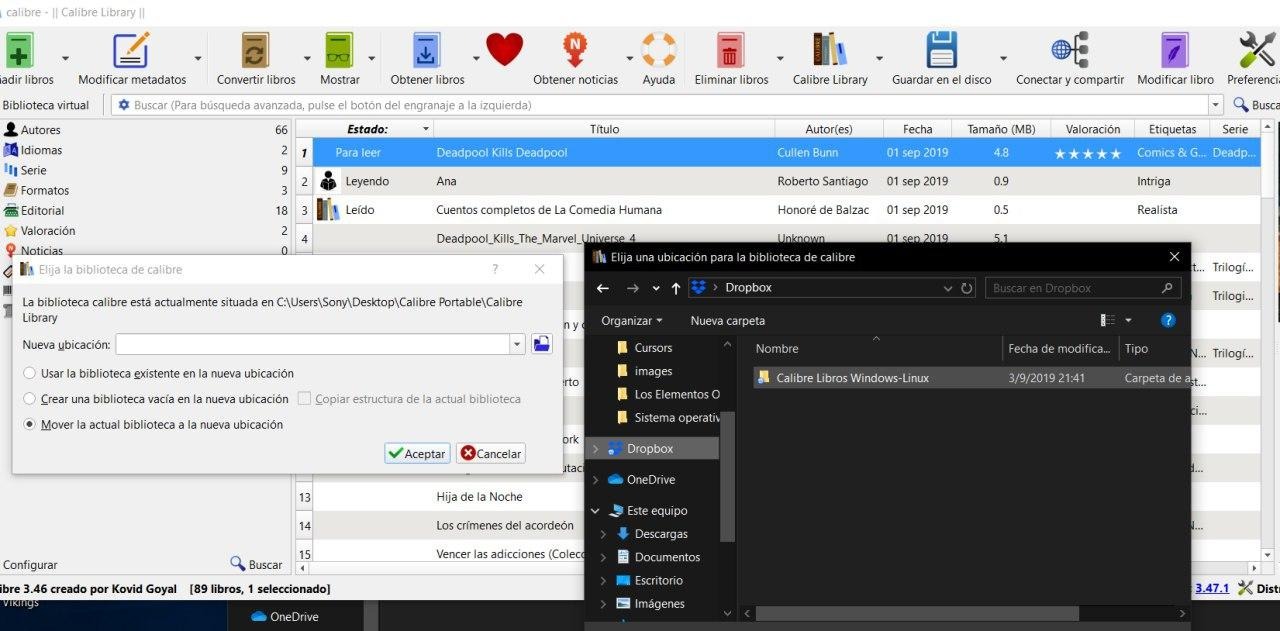Viewport: 1280px width, 631px height.
Task: Click the help question mark in the library dialog
Action: (x=495, y=269)
